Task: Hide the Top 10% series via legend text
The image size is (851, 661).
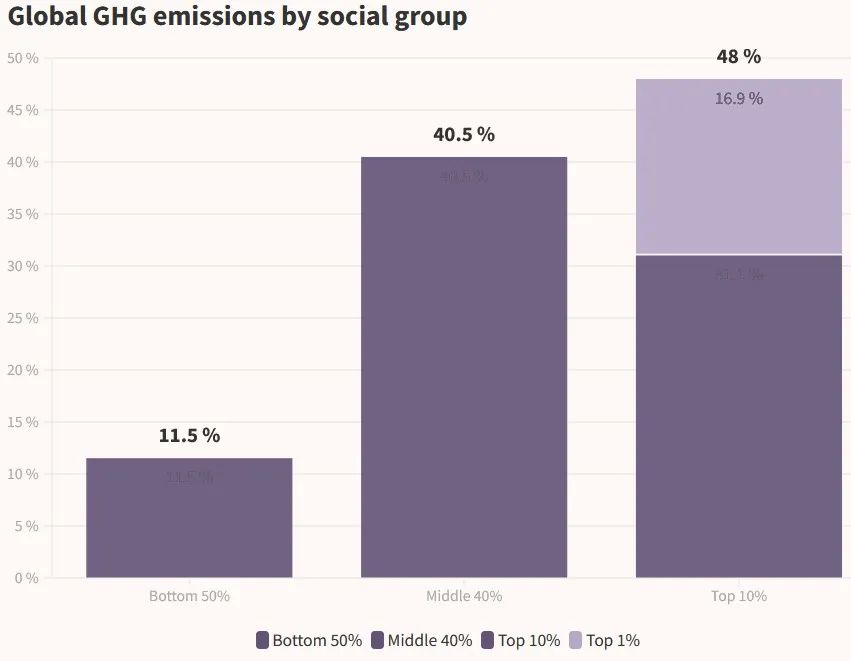Action: point(528,640)
